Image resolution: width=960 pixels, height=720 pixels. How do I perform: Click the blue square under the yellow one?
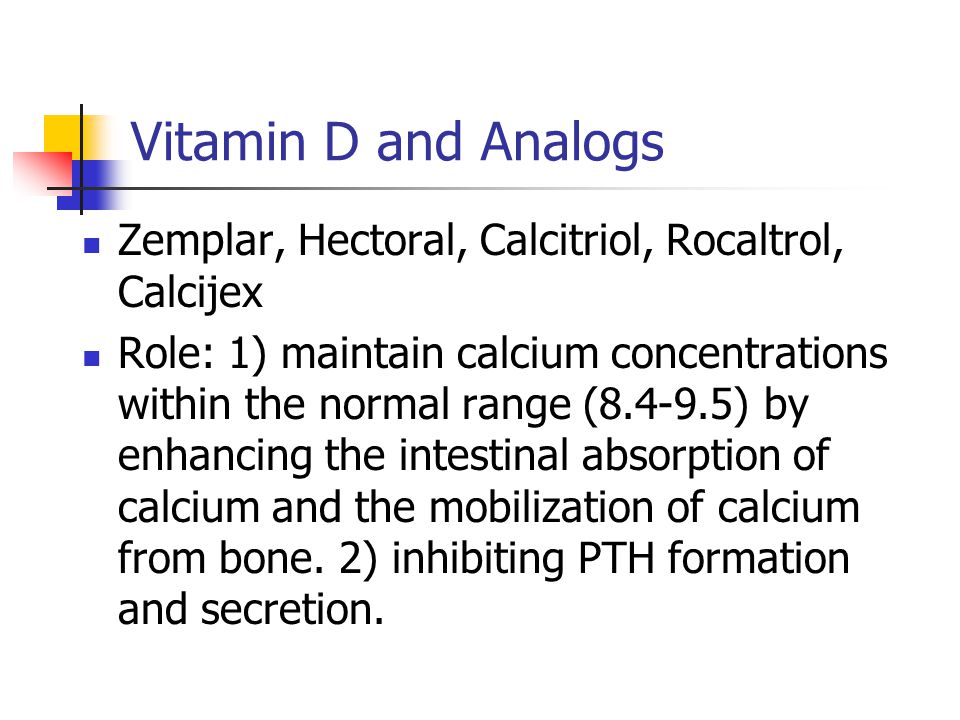coord(92,185)
